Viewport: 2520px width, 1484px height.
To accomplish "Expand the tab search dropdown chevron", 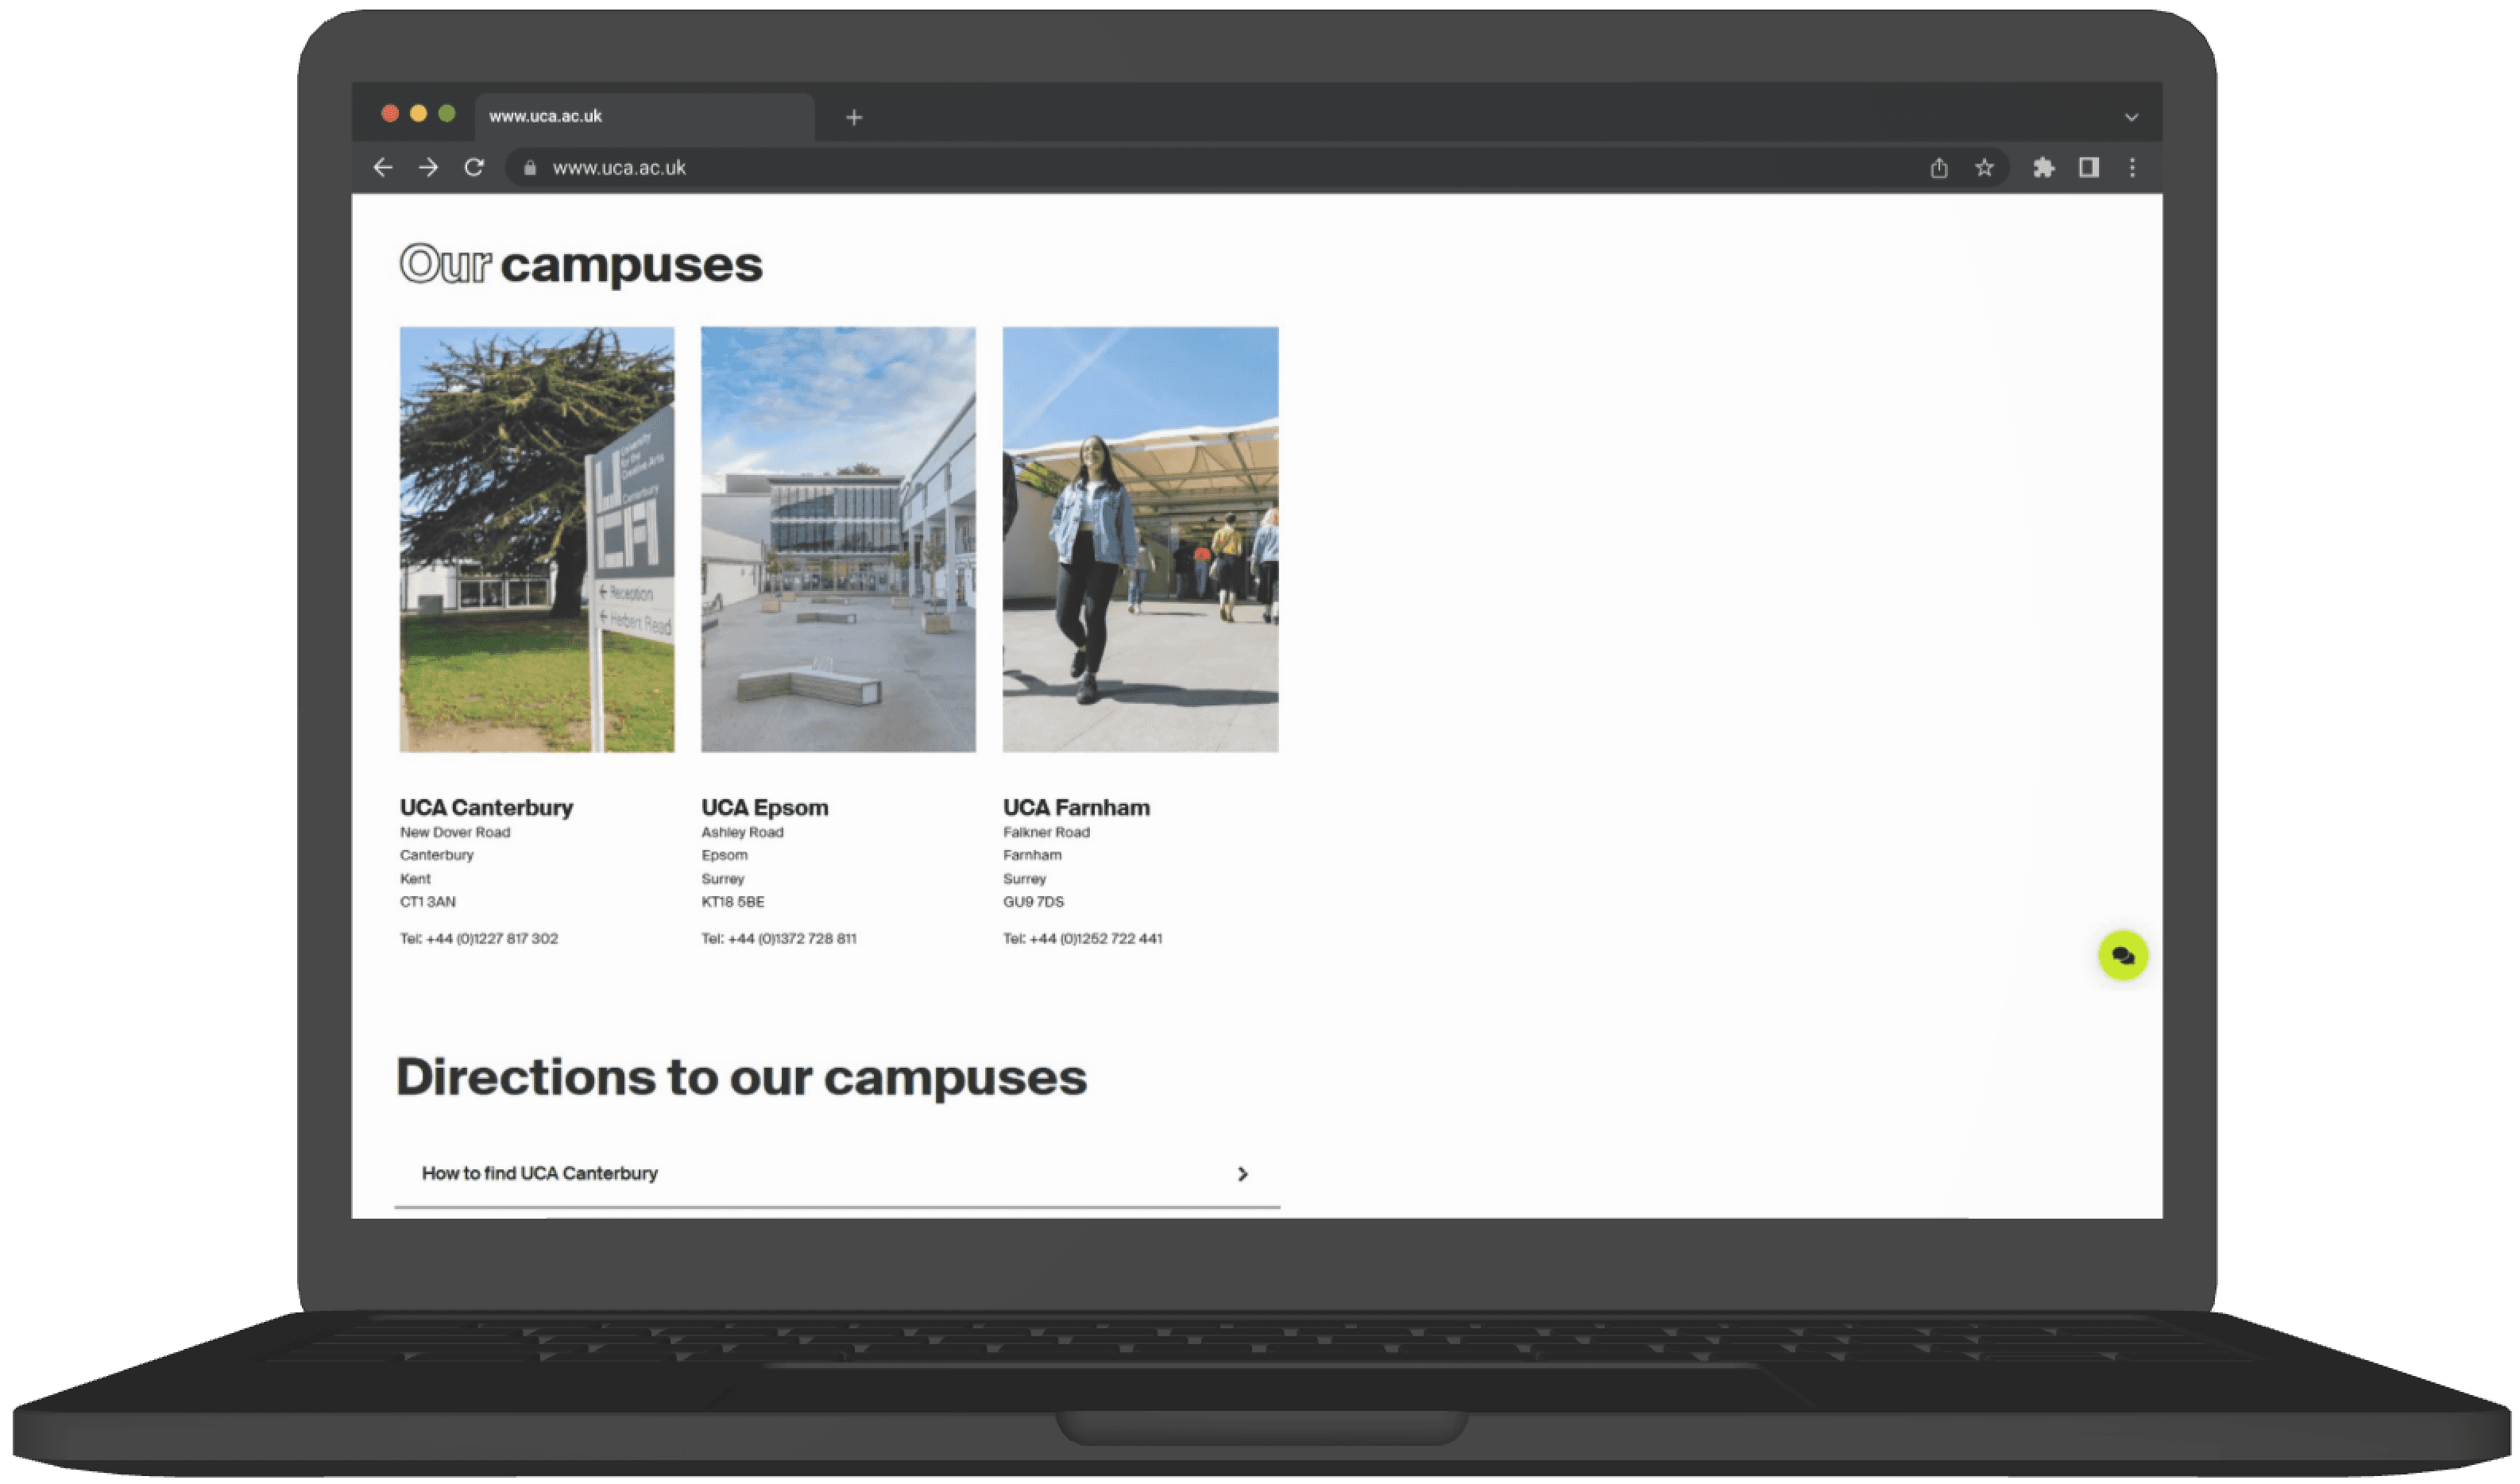I will pyautogui.click(x=2131, y=118).
